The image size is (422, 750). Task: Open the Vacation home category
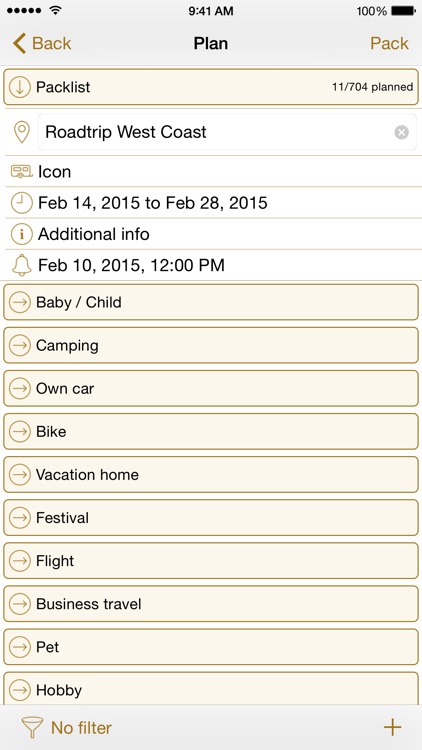(211, 474)
